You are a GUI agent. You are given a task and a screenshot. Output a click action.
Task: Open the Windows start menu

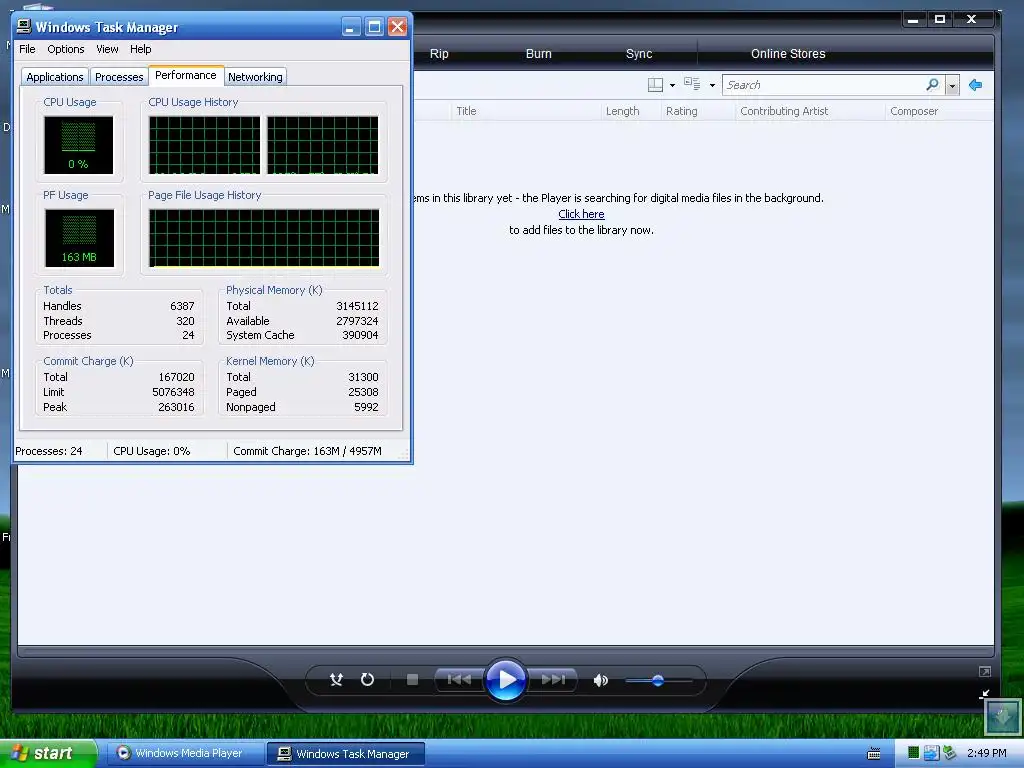(48, 753)
